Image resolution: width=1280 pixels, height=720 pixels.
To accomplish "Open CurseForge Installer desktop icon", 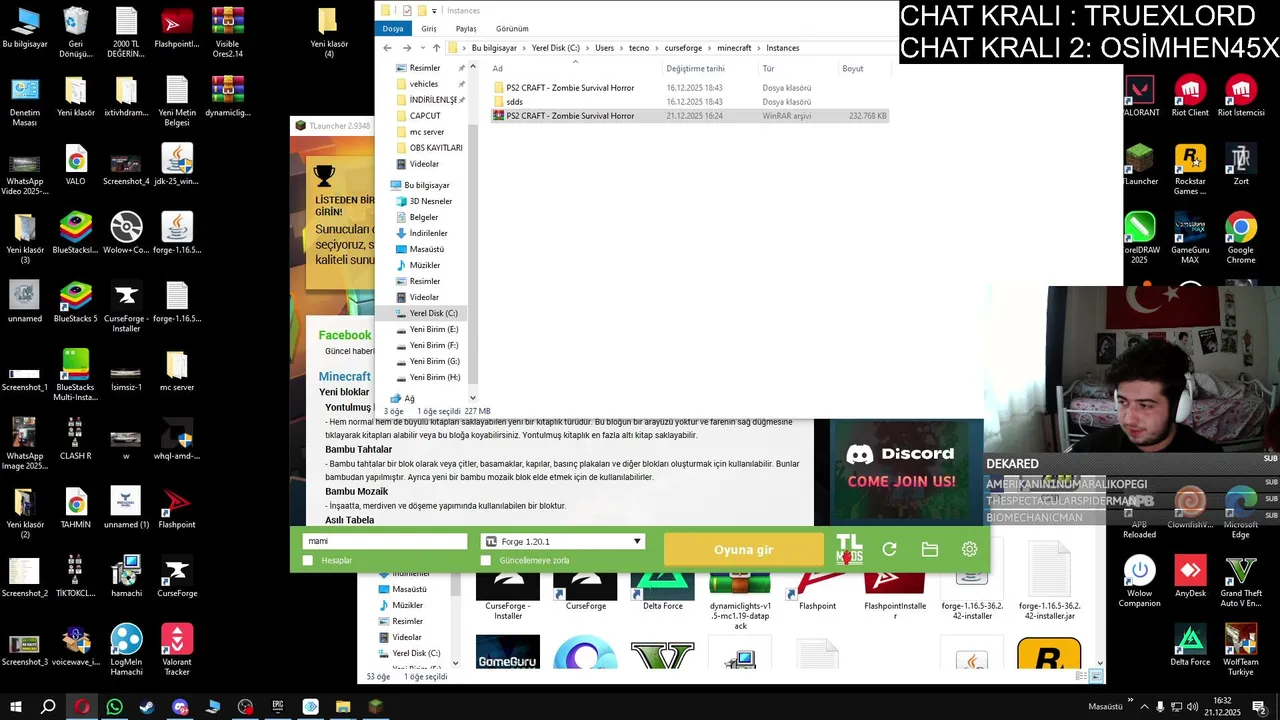I will (126, 308).
